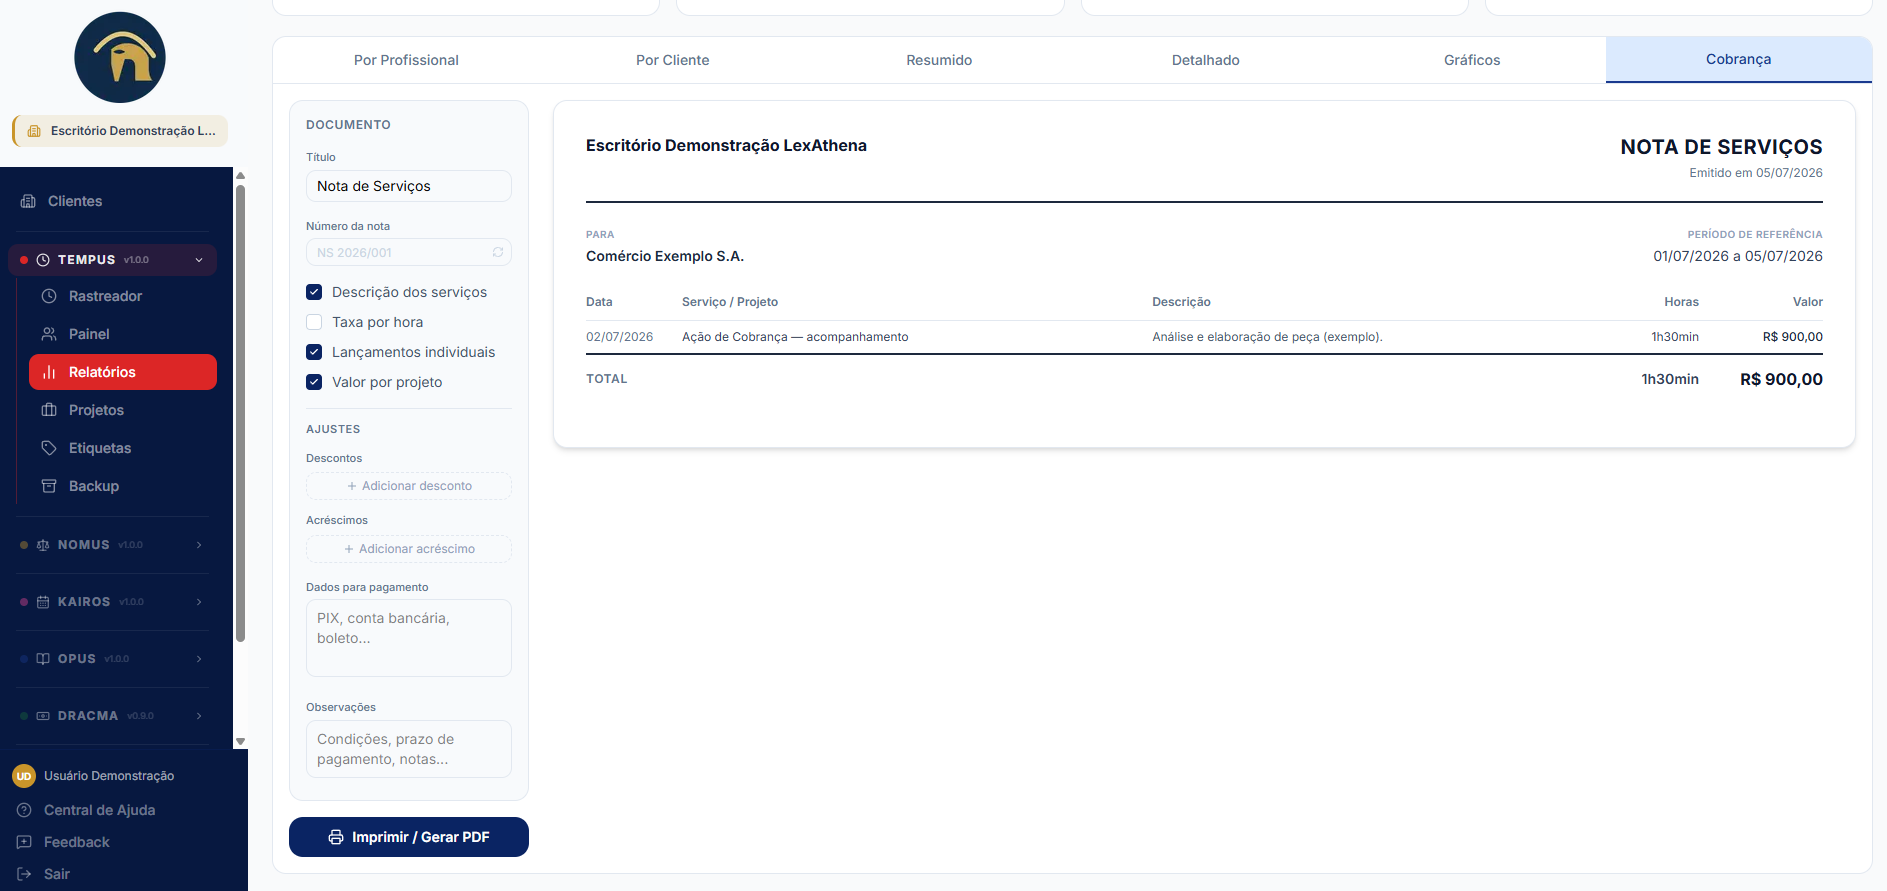Expand the NOMUS module section
This screenshot has width=1887, height=891.
tap(112, 545)
